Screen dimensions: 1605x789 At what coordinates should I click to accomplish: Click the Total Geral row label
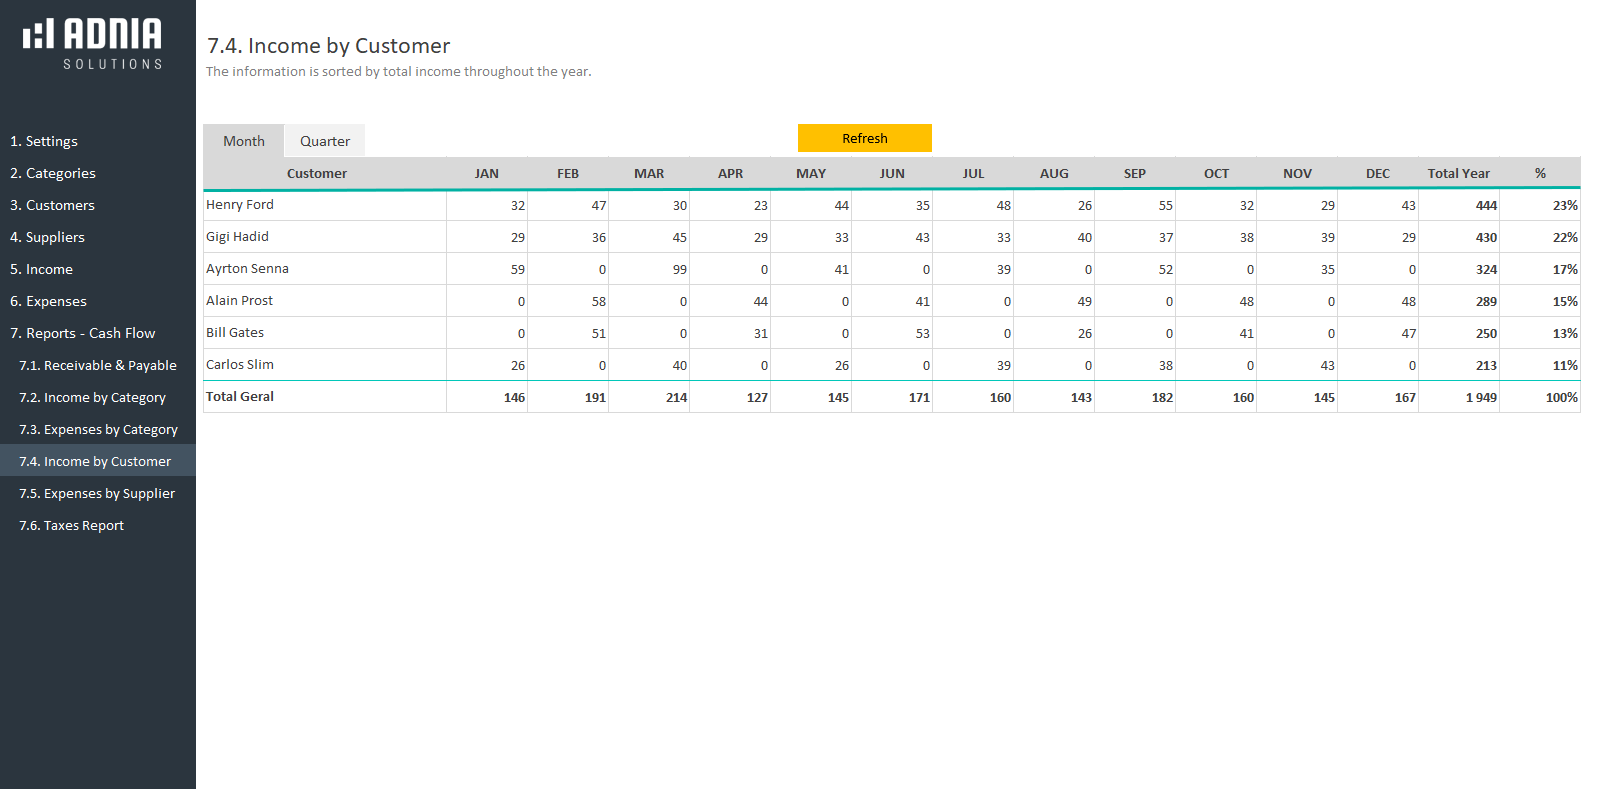pyautogui.click(x=240, y=397)
